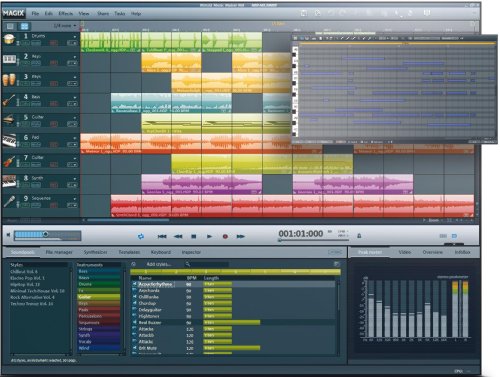Start playback with the play button
The height and width of the screenshot is (377, 500).
click(209, 236)
